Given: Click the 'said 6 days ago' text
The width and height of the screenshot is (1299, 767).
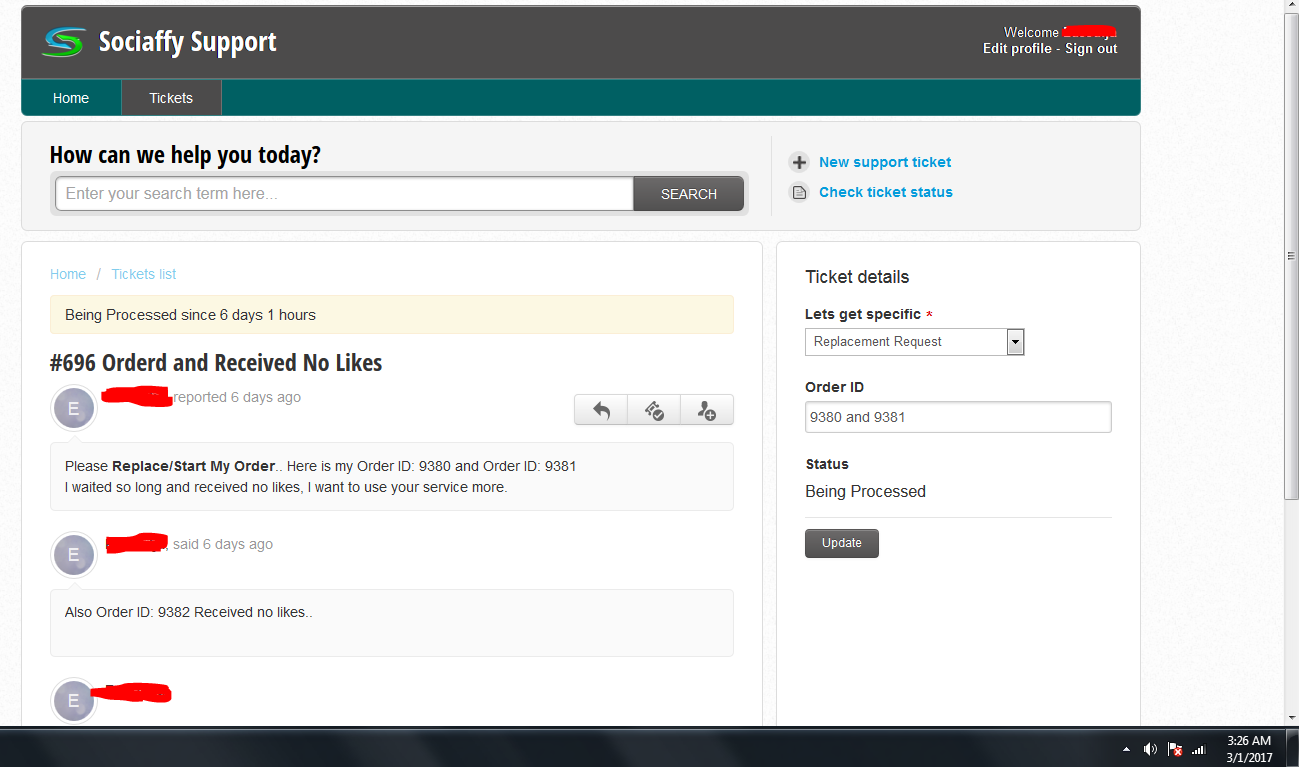Looking at the screenshot, I should [223, 544].
